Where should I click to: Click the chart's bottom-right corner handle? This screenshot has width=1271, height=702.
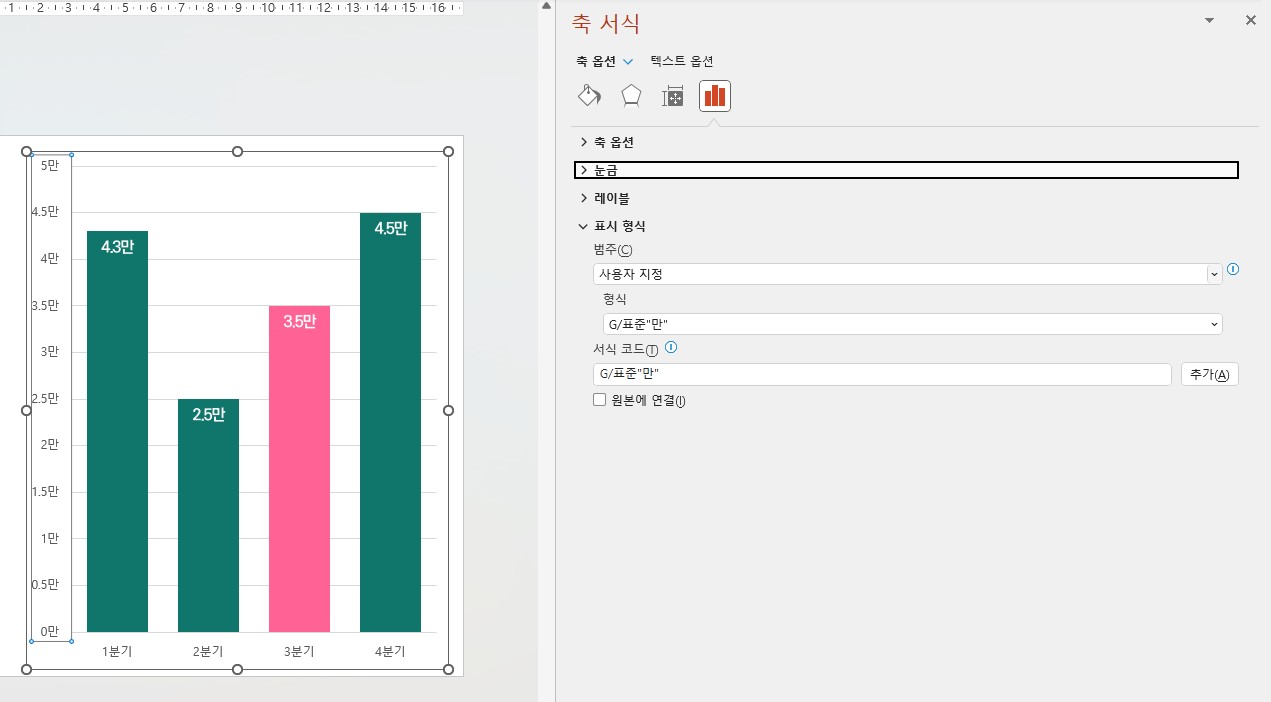(x=448, y=669)
